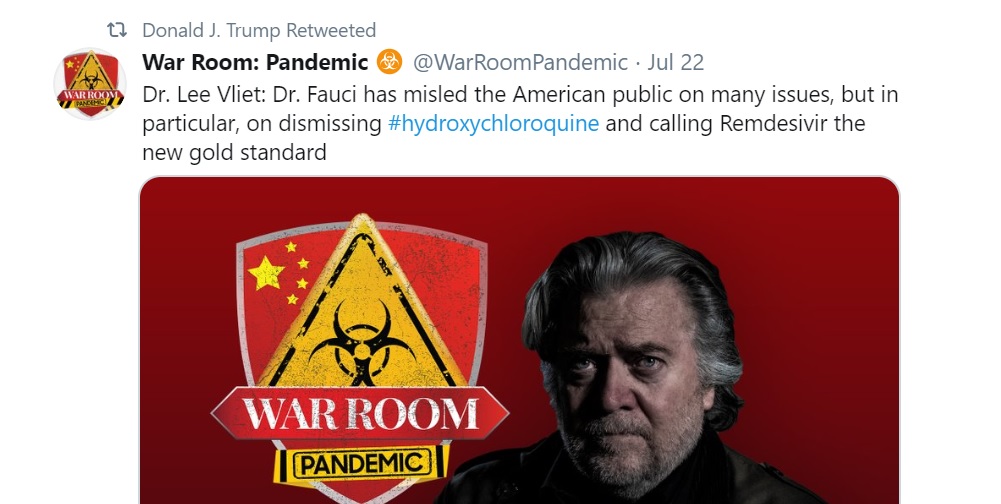
Task: Click the "WAR ROOM" red banner in the image
Action: pyautogui.click(x=360, y=413)
